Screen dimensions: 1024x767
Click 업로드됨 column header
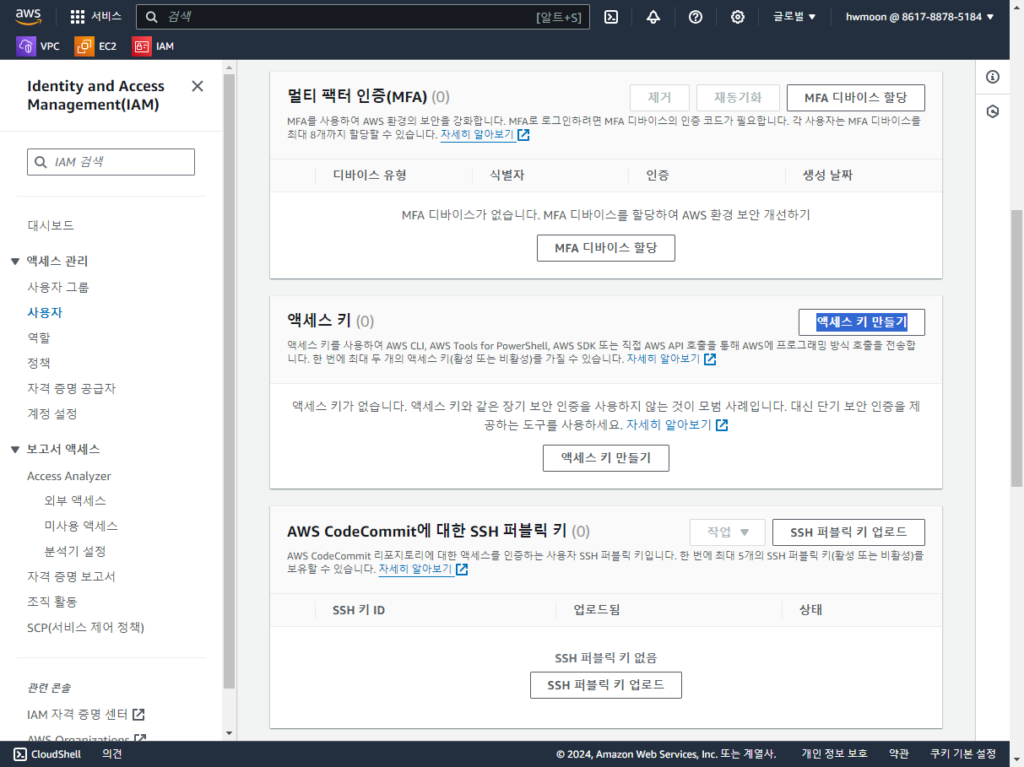click(x=597, y=610)
